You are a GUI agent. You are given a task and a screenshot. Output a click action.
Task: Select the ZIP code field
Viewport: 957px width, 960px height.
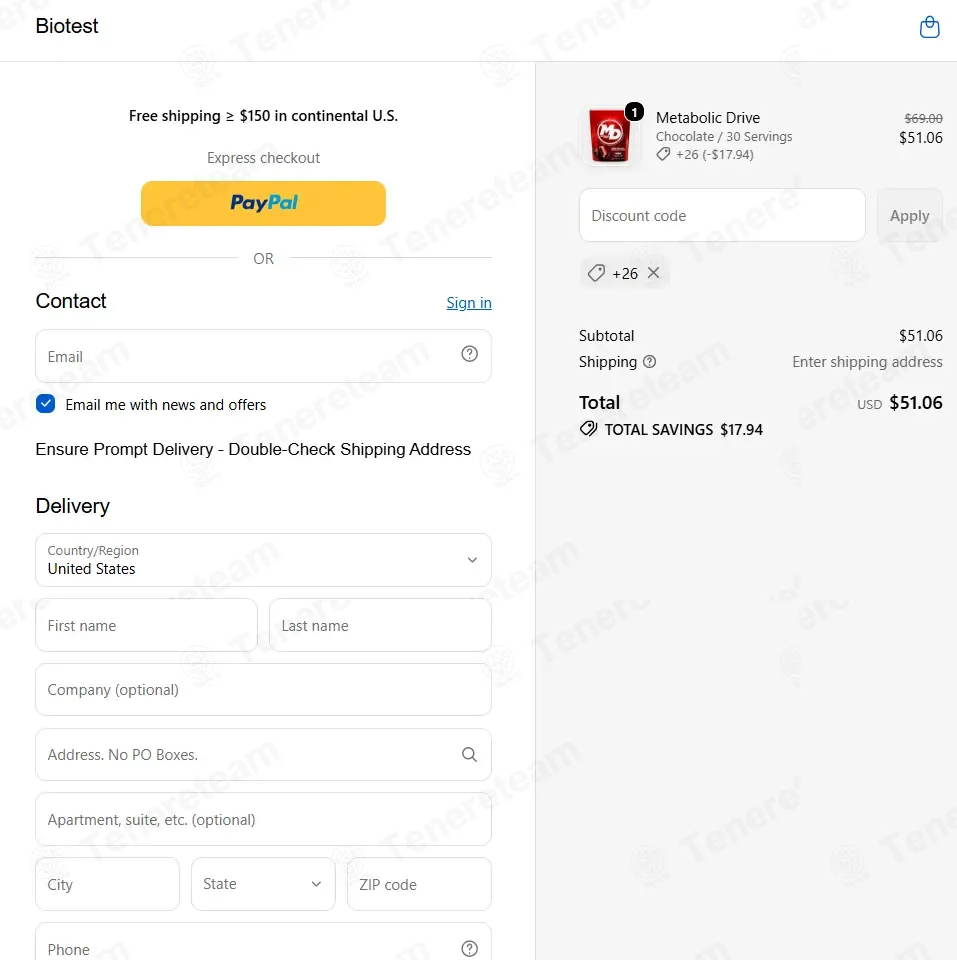pos(419,884)
